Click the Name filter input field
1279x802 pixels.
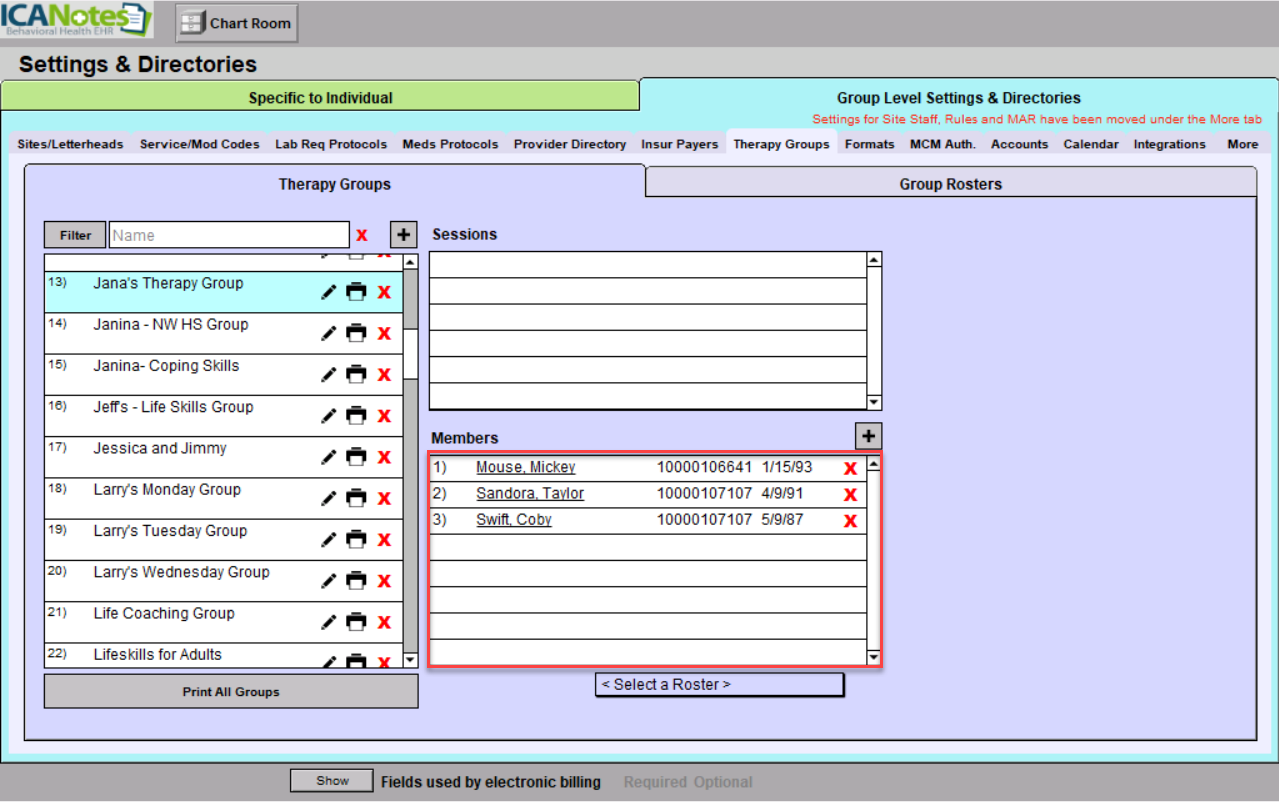229,235
